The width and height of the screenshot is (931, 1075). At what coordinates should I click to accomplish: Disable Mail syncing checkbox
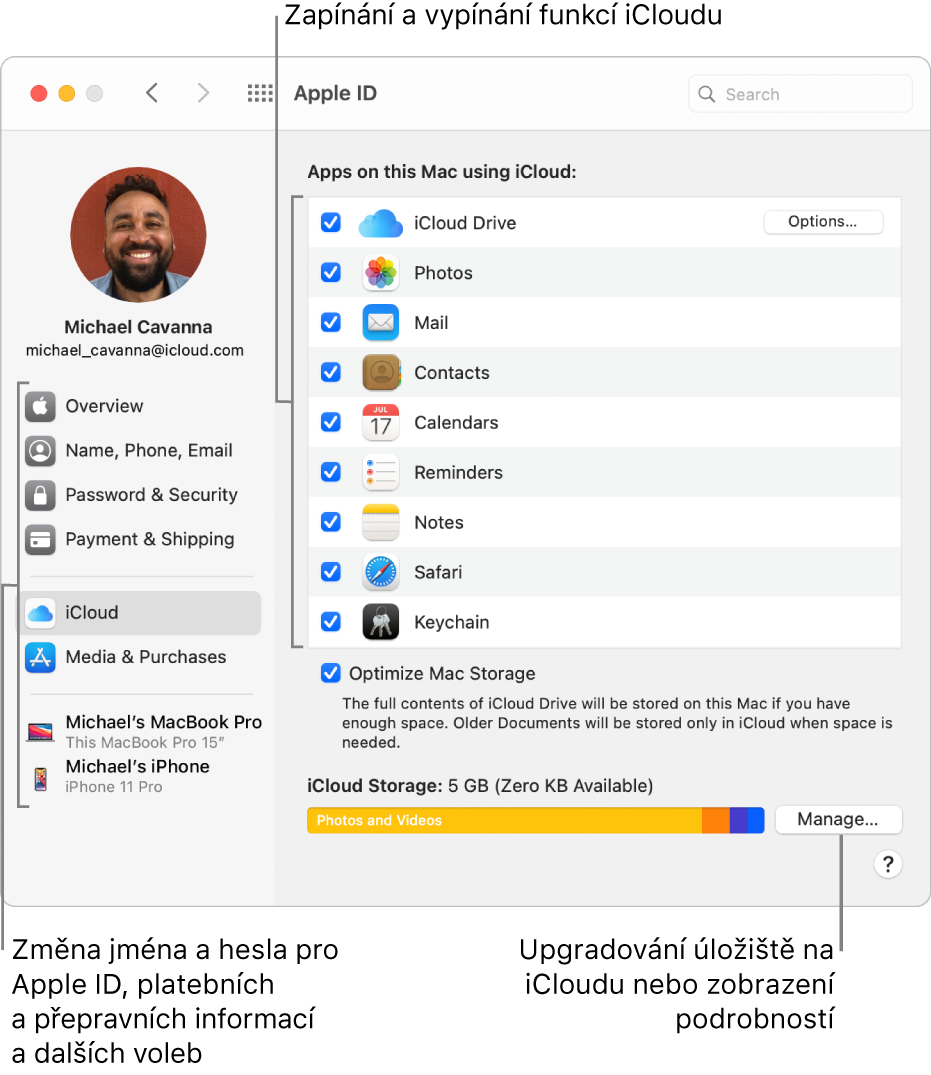331,322
